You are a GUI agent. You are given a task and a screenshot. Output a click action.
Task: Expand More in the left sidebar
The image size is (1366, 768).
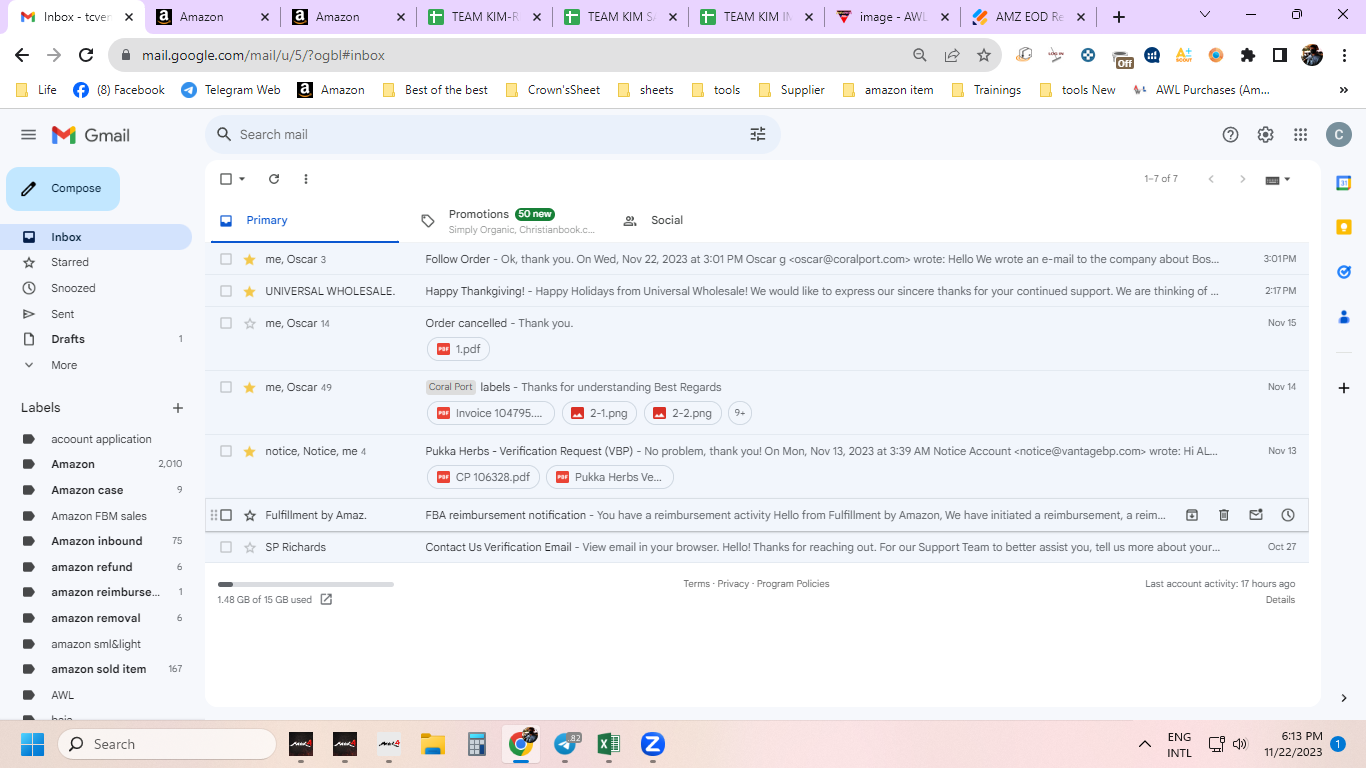click(x=64, y=365)
